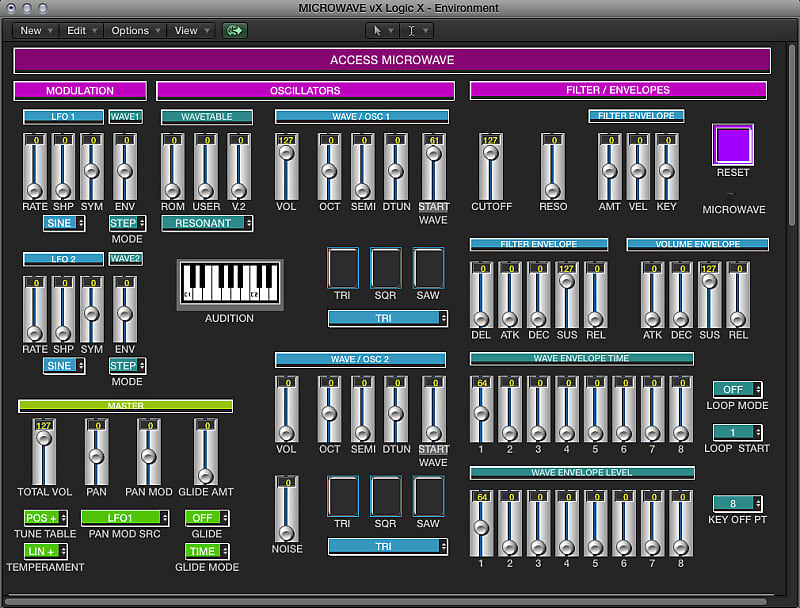
Task: Toggle the STEP mode switch under LFO 2
Action: tap(126, 366)
